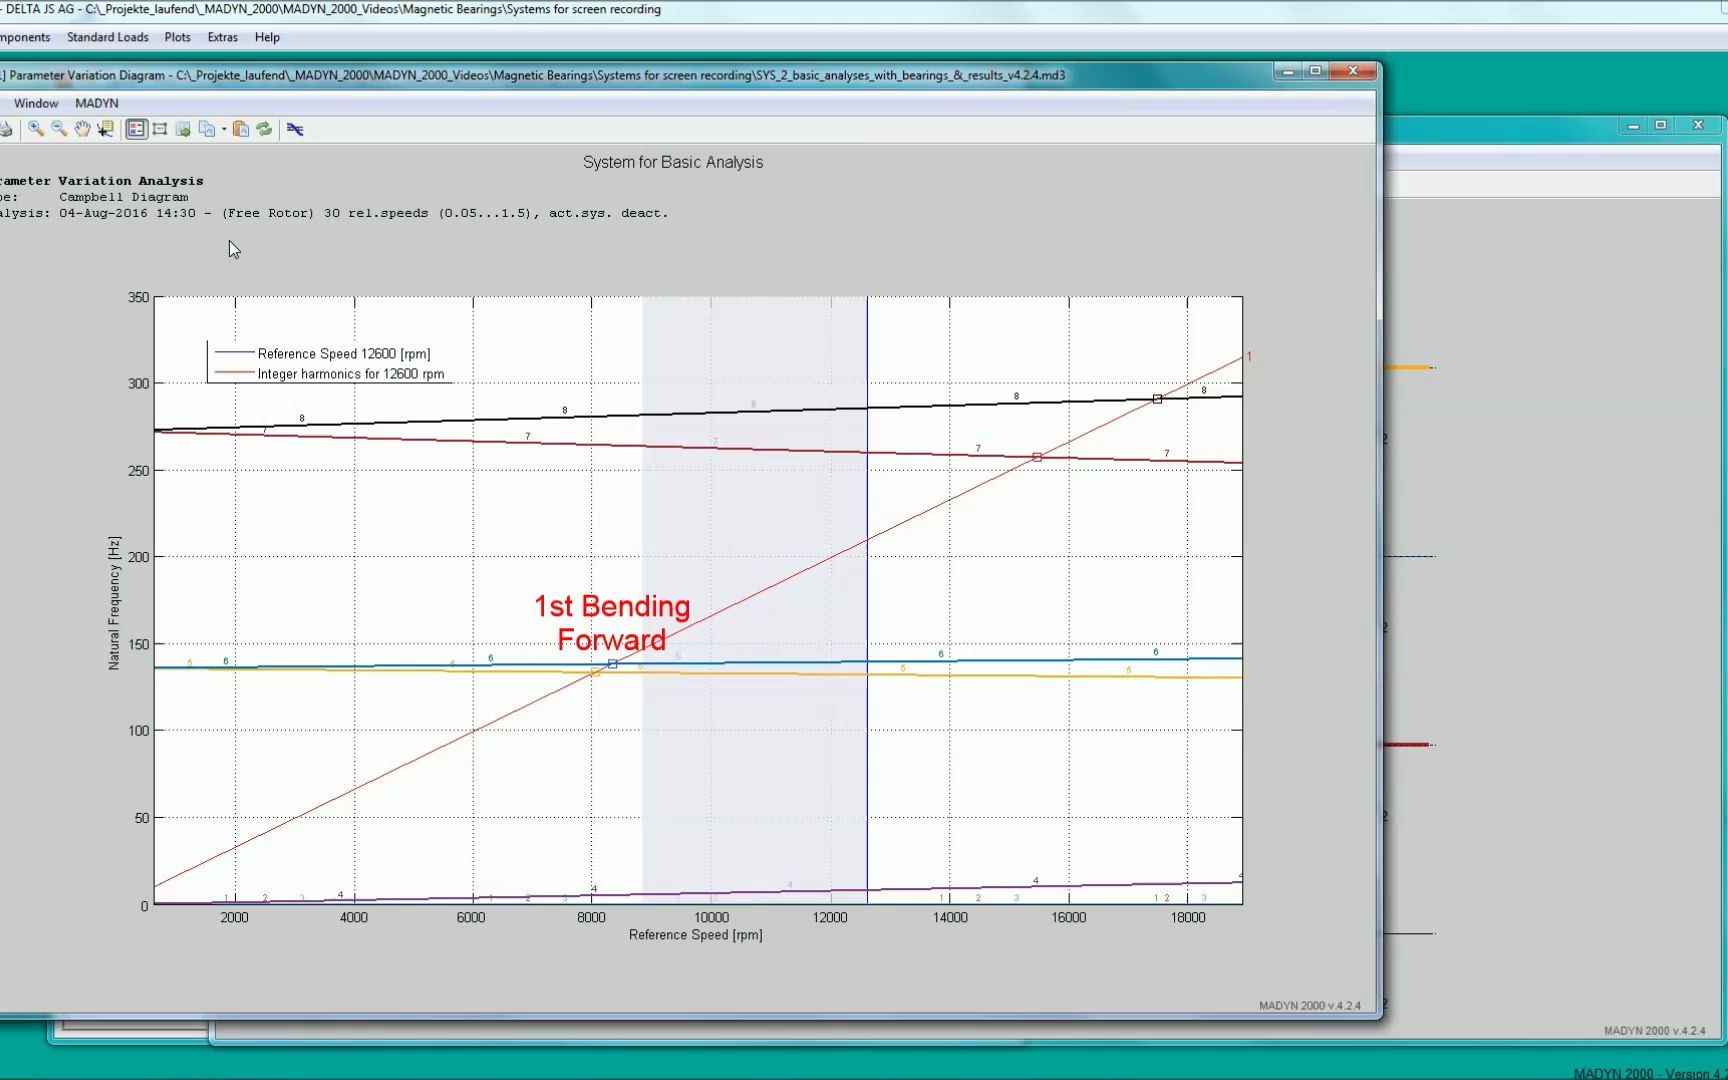Activate the Pan hand tool

click(82, 129)
